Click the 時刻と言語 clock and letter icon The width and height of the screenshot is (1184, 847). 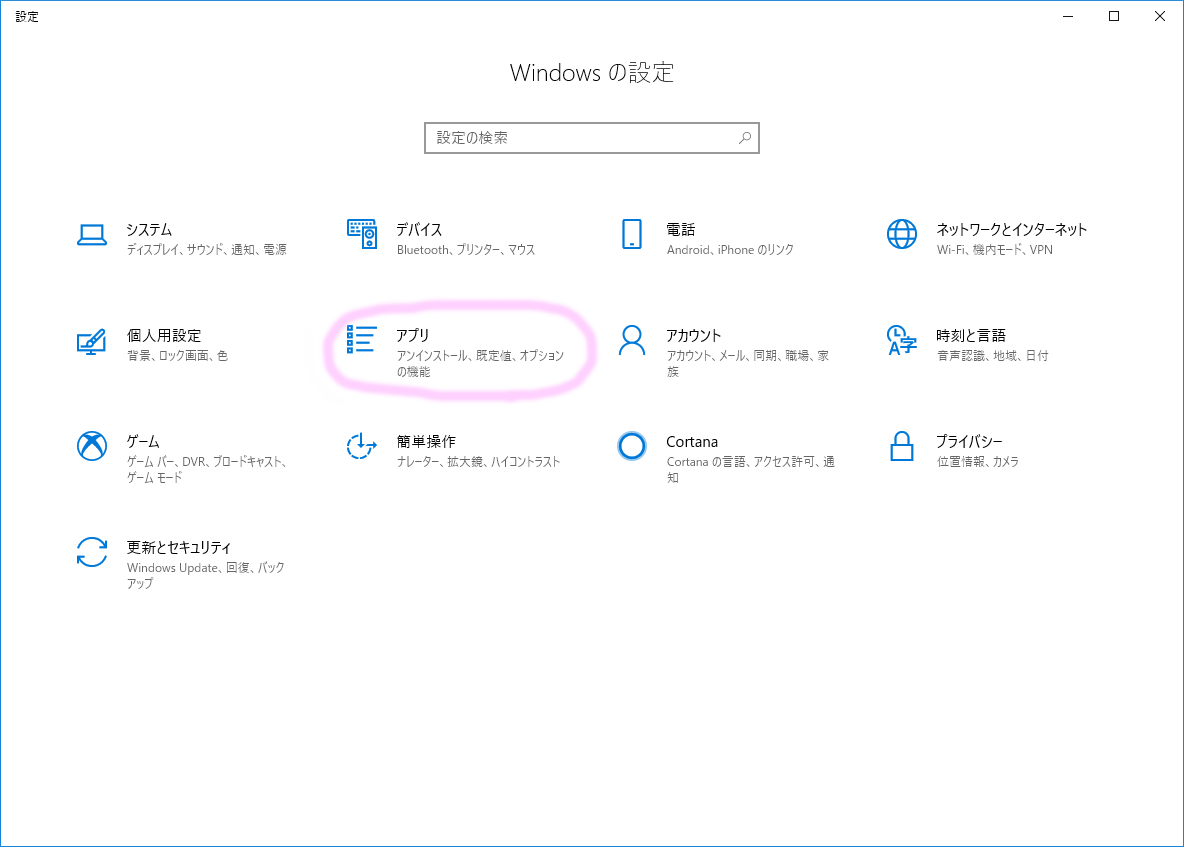pyautogui.click(x=902, y=340)
